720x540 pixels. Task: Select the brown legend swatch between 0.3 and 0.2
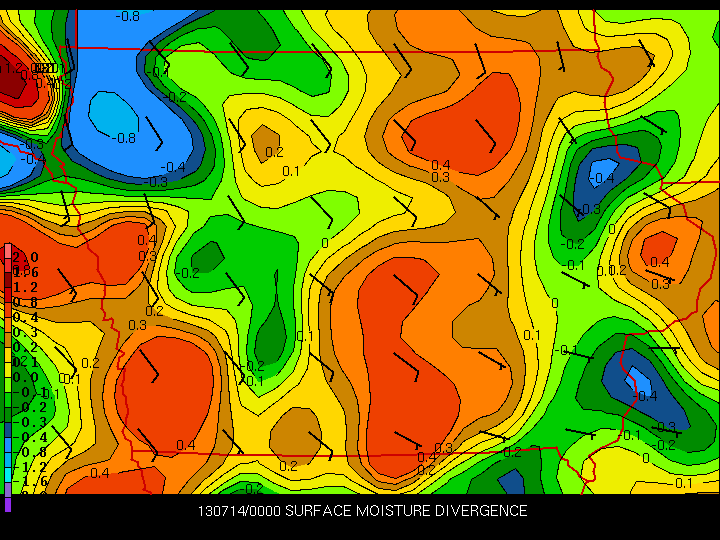(x=8, y=340)
